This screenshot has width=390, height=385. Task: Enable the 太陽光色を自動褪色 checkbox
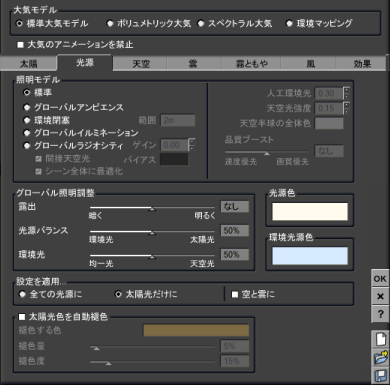click(22, 316)
